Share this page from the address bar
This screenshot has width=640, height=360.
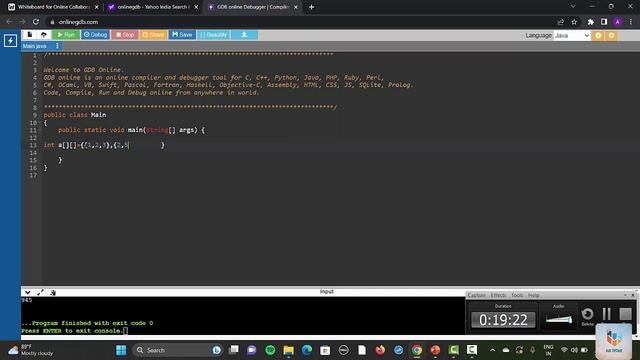[560, 22]
